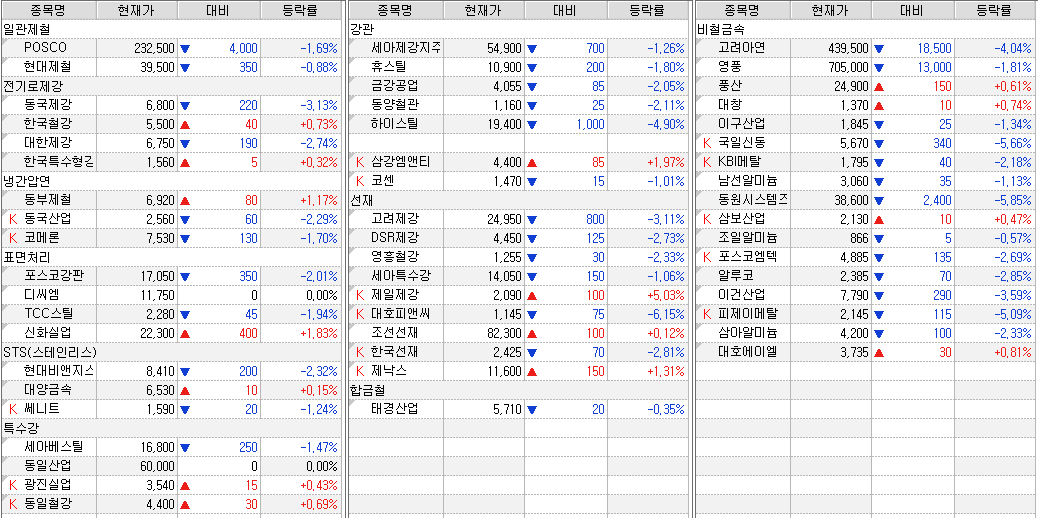Click the 대호에이엘 stock name

(747, 352)
